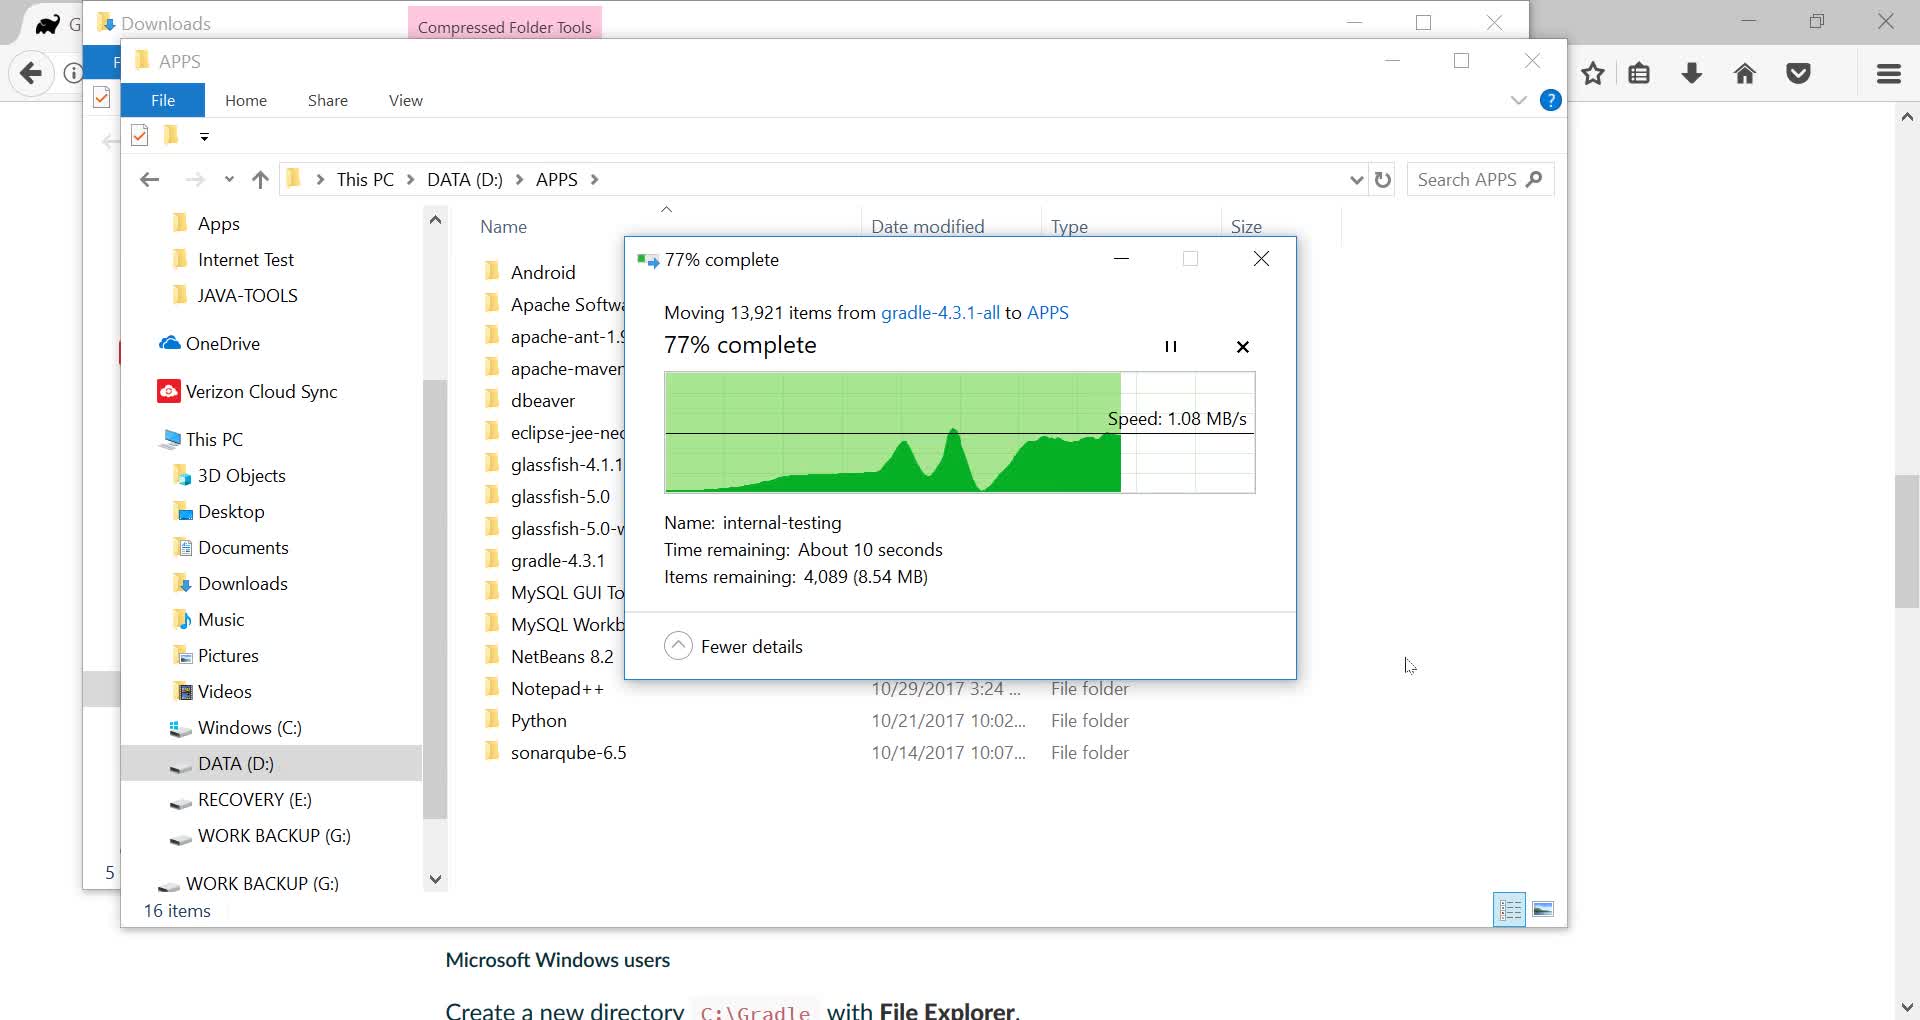Viewport: 1920px width, 1020px height.
Task: Expand the Quick Access Toolbar customize dropdown
Action: coord(204,137)
